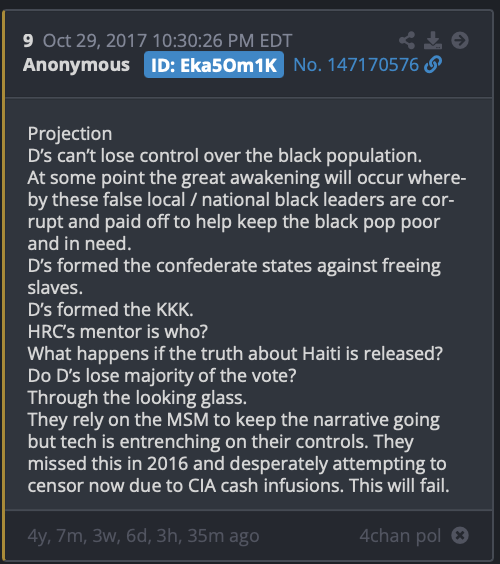500x564 pixels.
Task: Click the line "D's formed the KKK."
Action: click(x=110, y=309)
